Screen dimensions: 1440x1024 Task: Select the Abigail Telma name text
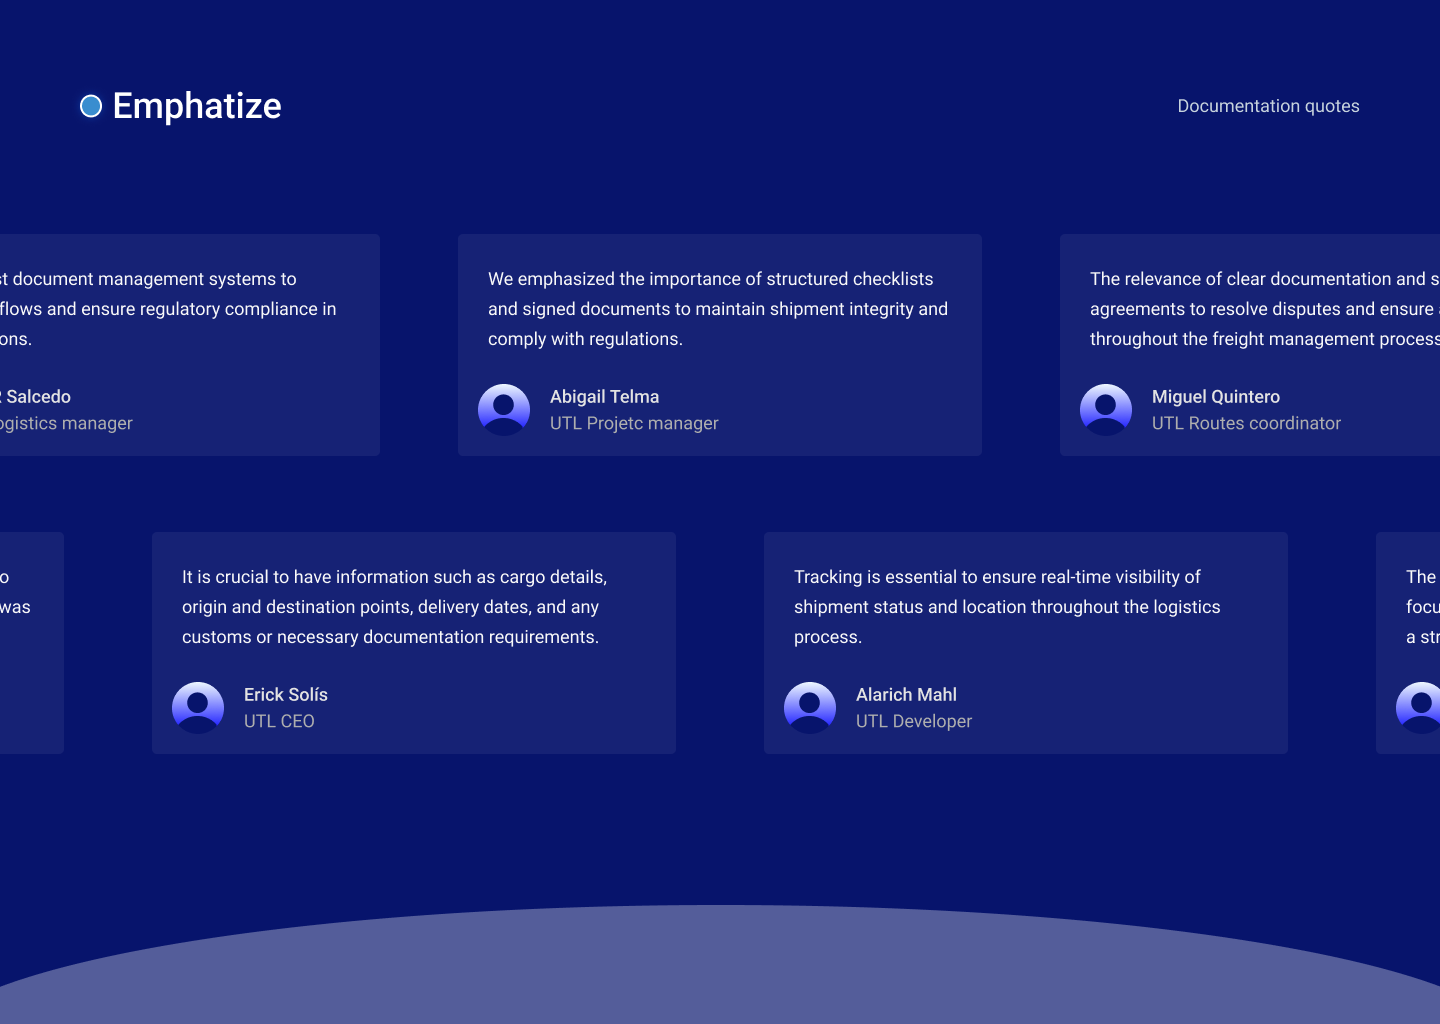[604, 397]
